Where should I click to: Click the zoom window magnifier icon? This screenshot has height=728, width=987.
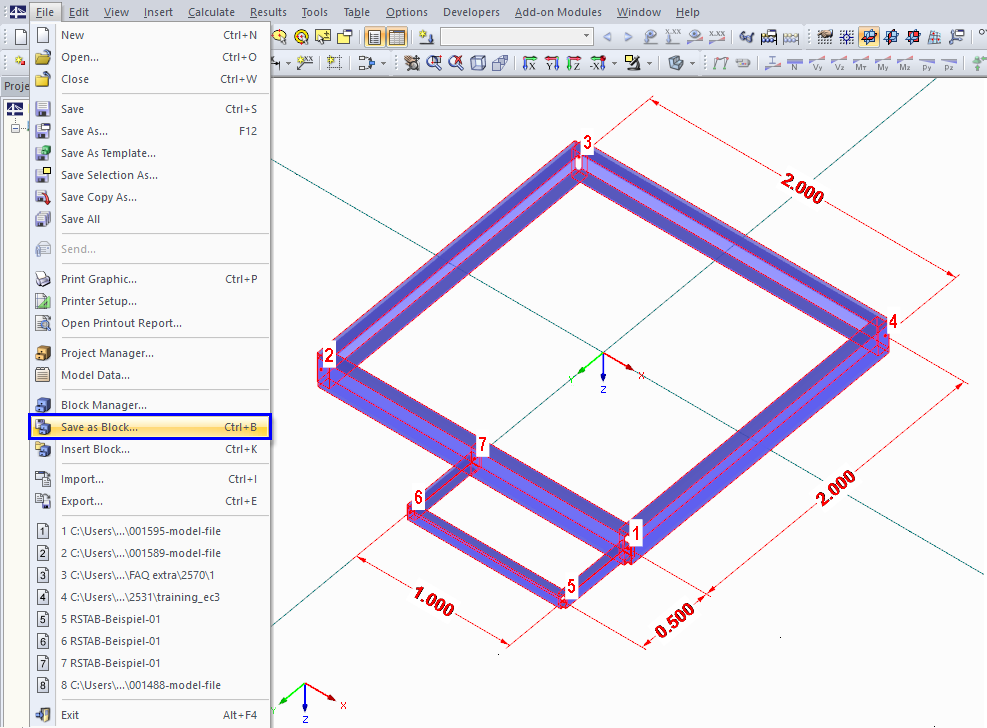pos(434,63)
